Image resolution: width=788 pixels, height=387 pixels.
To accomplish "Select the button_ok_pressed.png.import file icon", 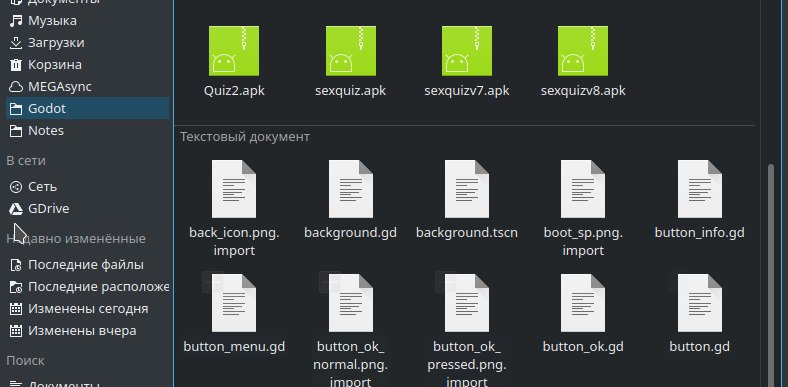I will coord(467,303).
